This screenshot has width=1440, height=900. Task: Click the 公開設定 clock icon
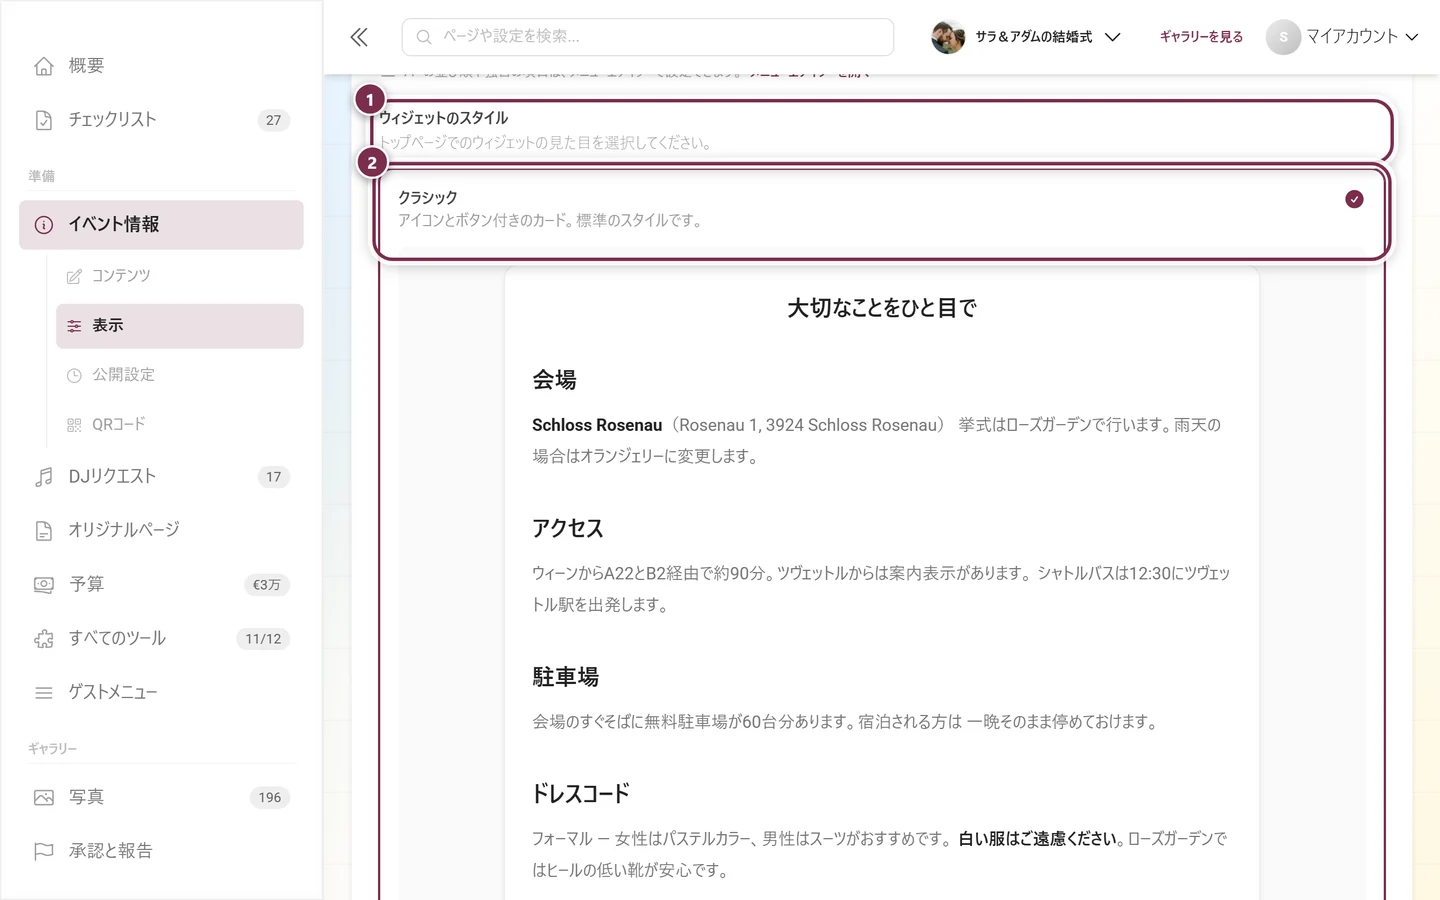[74, 375]
